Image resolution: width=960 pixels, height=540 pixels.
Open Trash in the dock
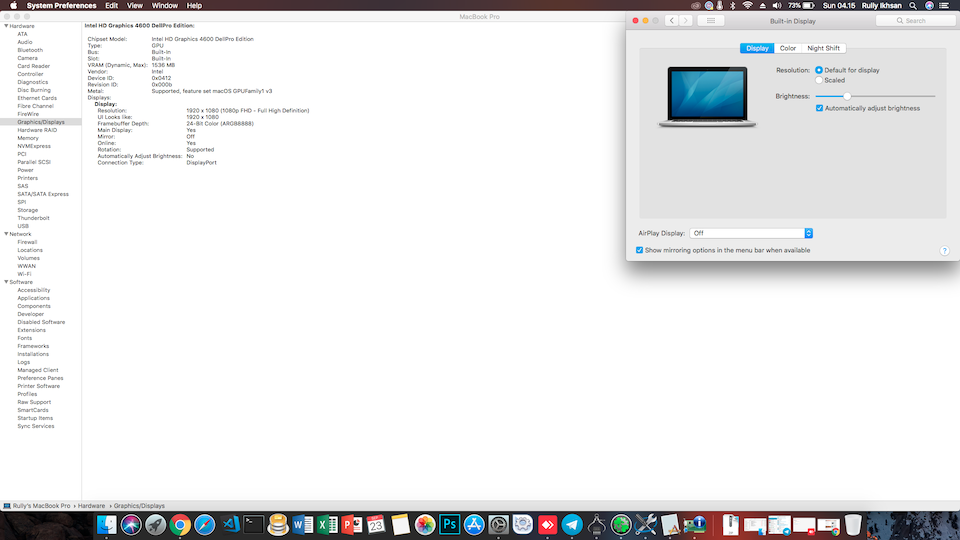pyautogui.click(x=853, y=525)
